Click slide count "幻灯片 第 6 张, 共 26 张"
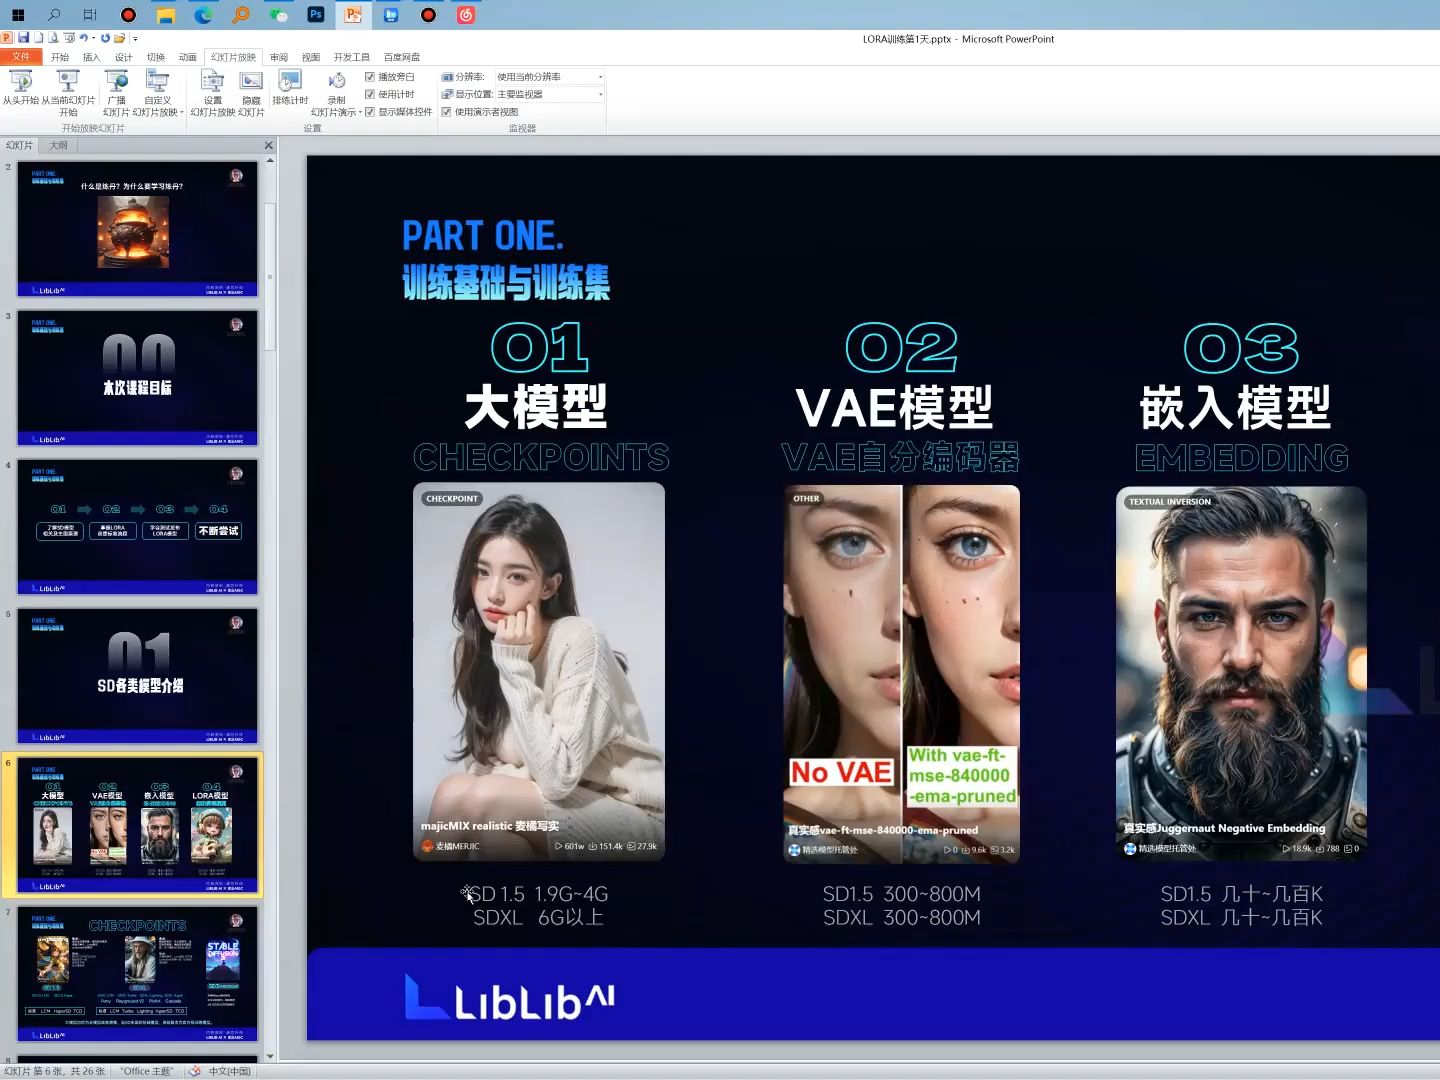 pyautogui.click(x=54, y=1071)
